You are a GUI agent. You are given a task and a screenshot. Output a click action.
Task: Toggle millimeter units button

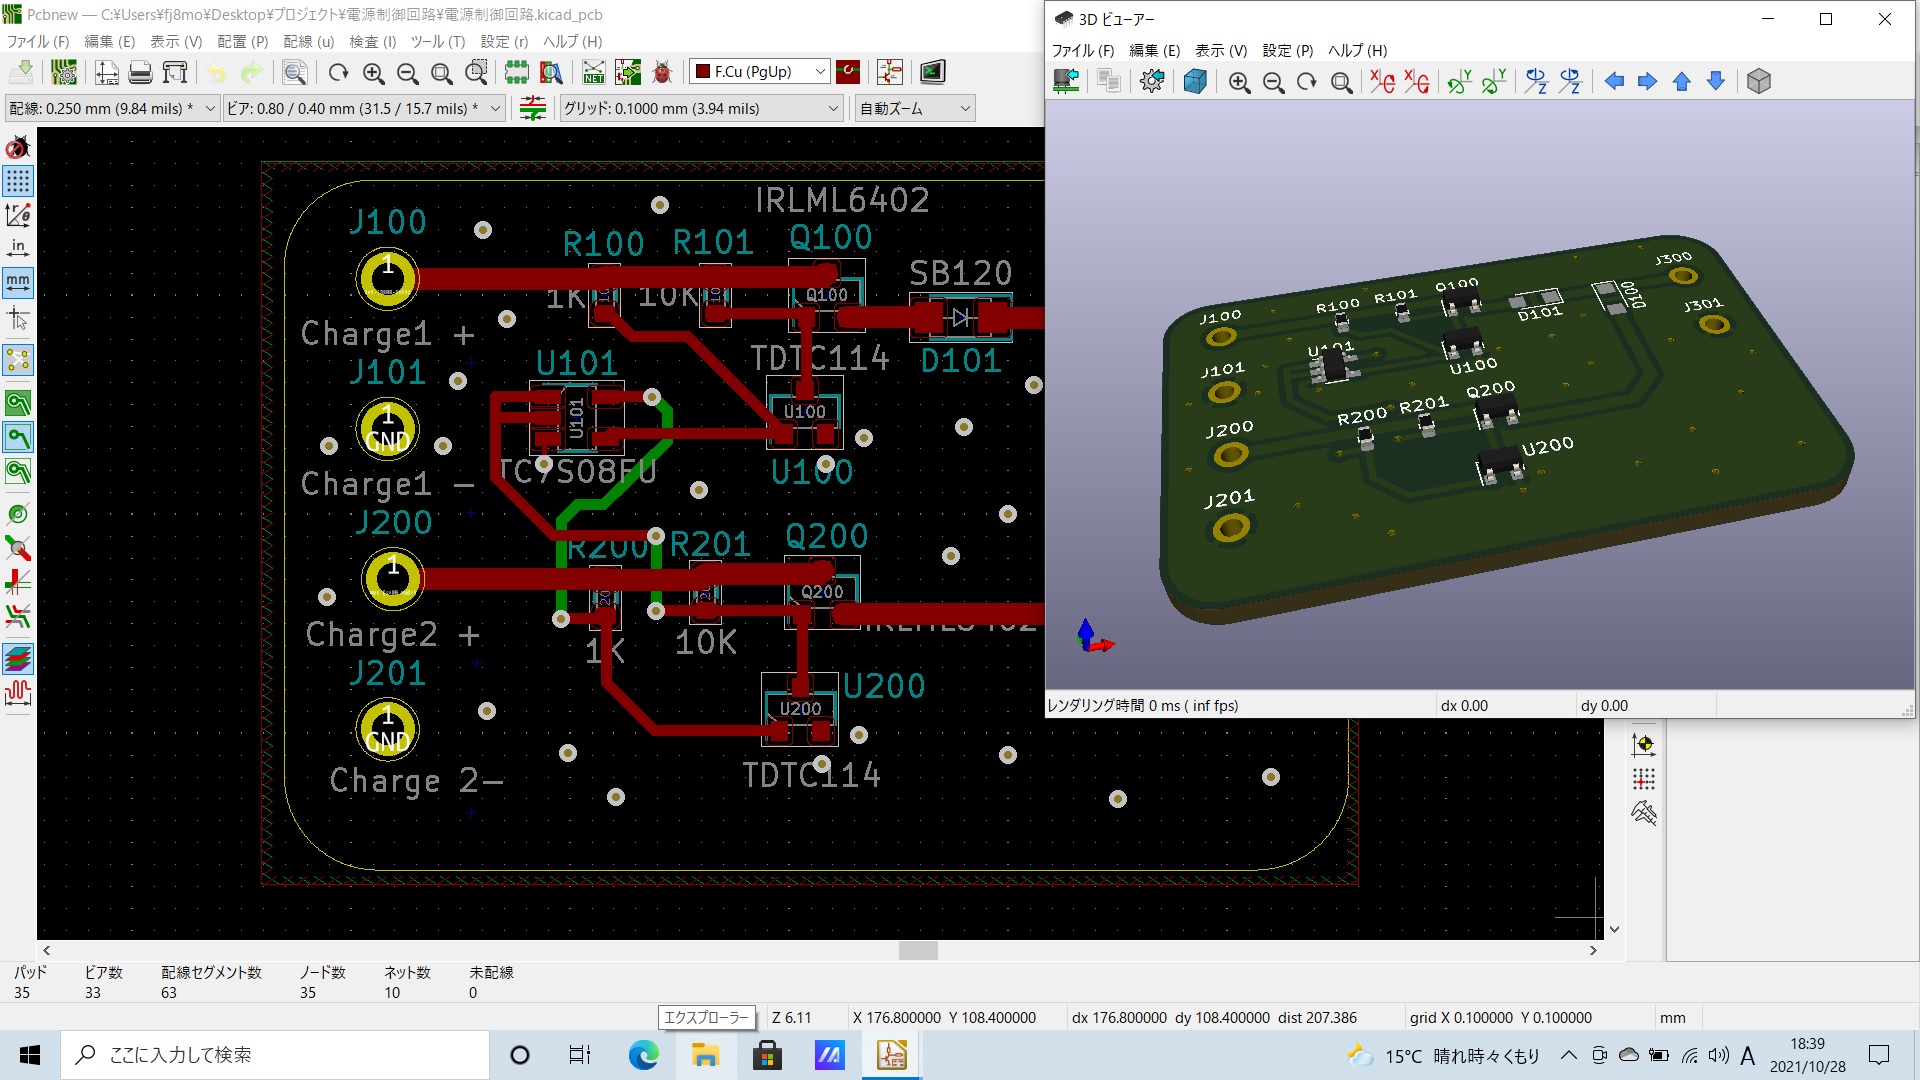(18, 283)
